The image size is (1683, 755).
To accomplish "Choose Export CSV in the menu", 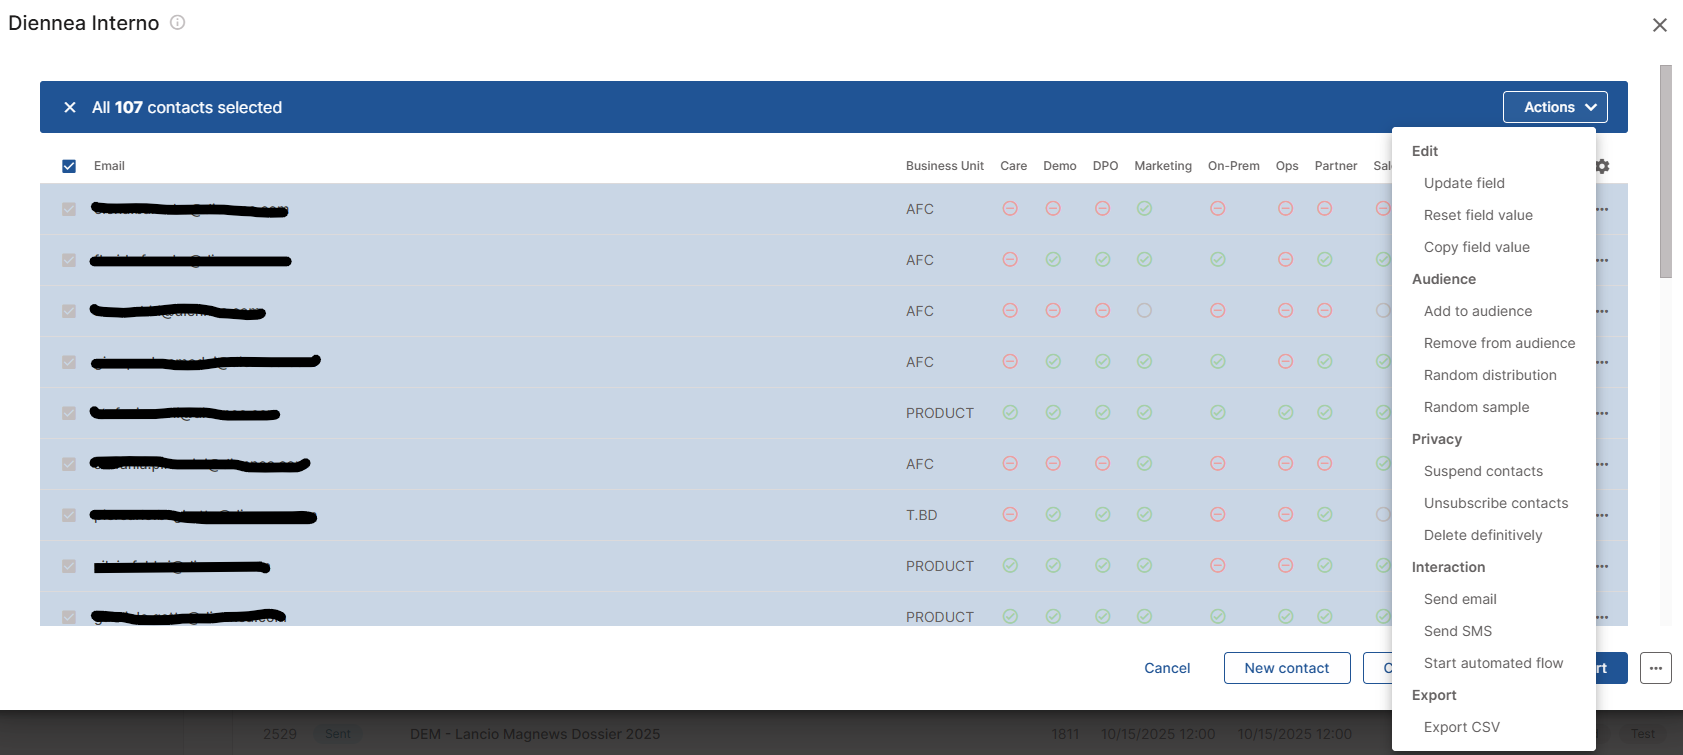I will click(x=1461, y=727).
